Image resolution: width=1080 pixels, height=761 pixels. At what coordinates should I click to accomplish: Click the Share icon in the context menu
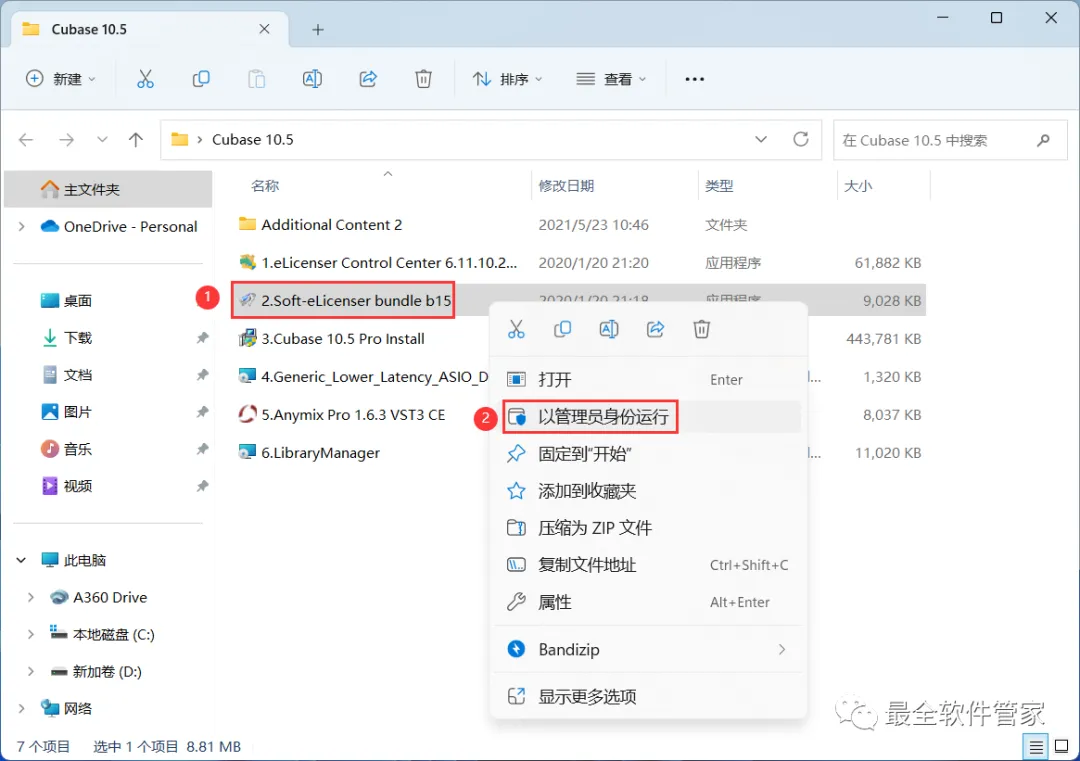(x=655, y=329)
